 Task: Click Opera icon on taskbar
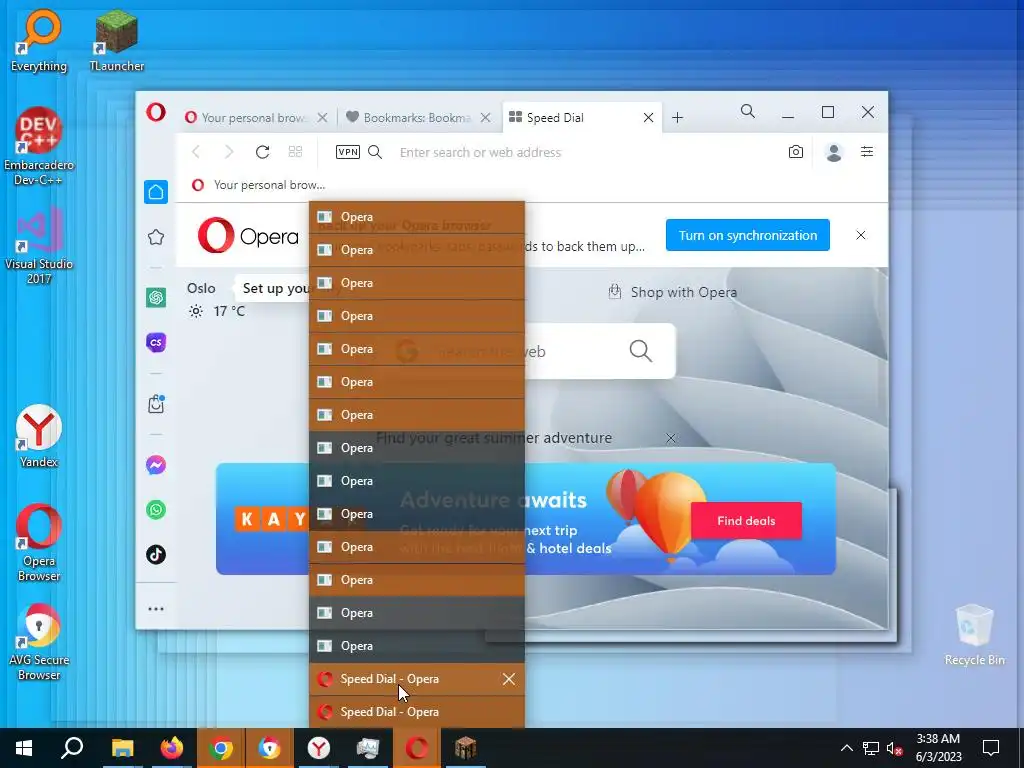tap(417, 748)
